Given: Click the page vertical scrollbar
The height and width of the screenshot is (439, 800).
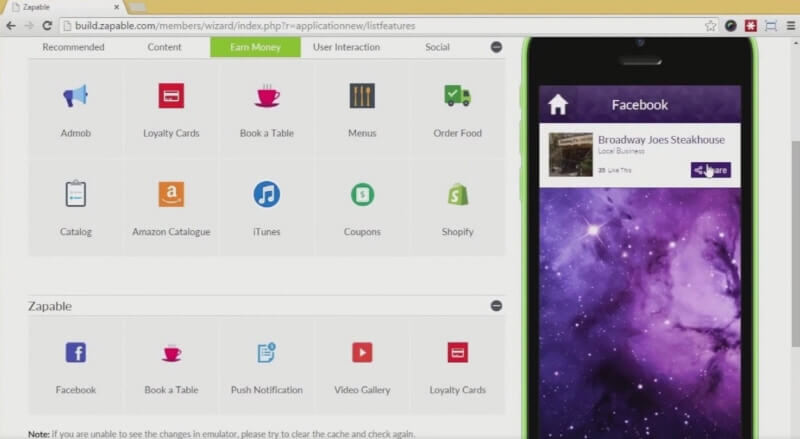Looking at the screenshot, I should [795, 243].
